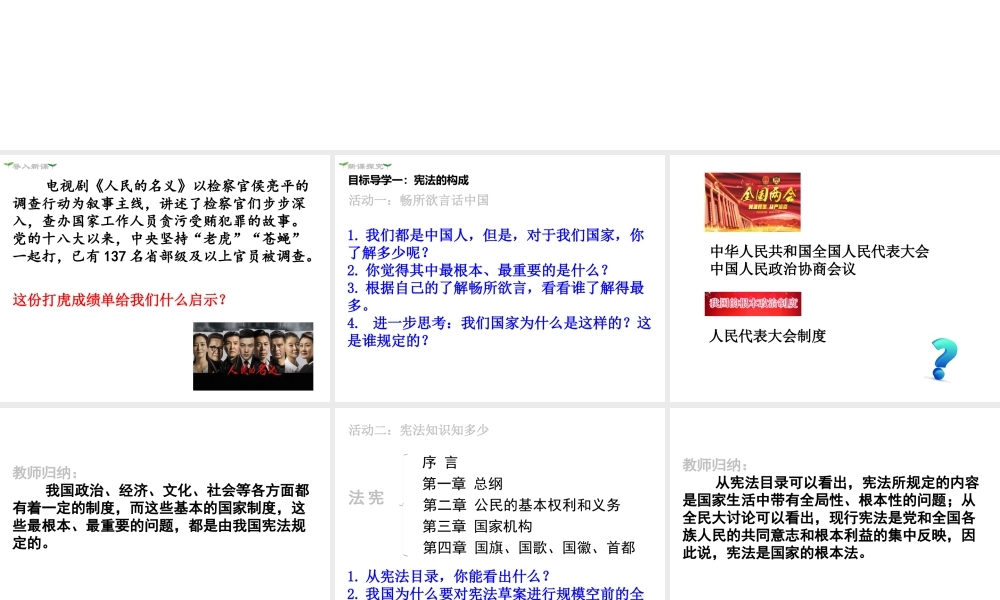Click the 人民的名义 TV drama poster image
This screenshot has width=1000, height=600.
[x=253, y=356]
